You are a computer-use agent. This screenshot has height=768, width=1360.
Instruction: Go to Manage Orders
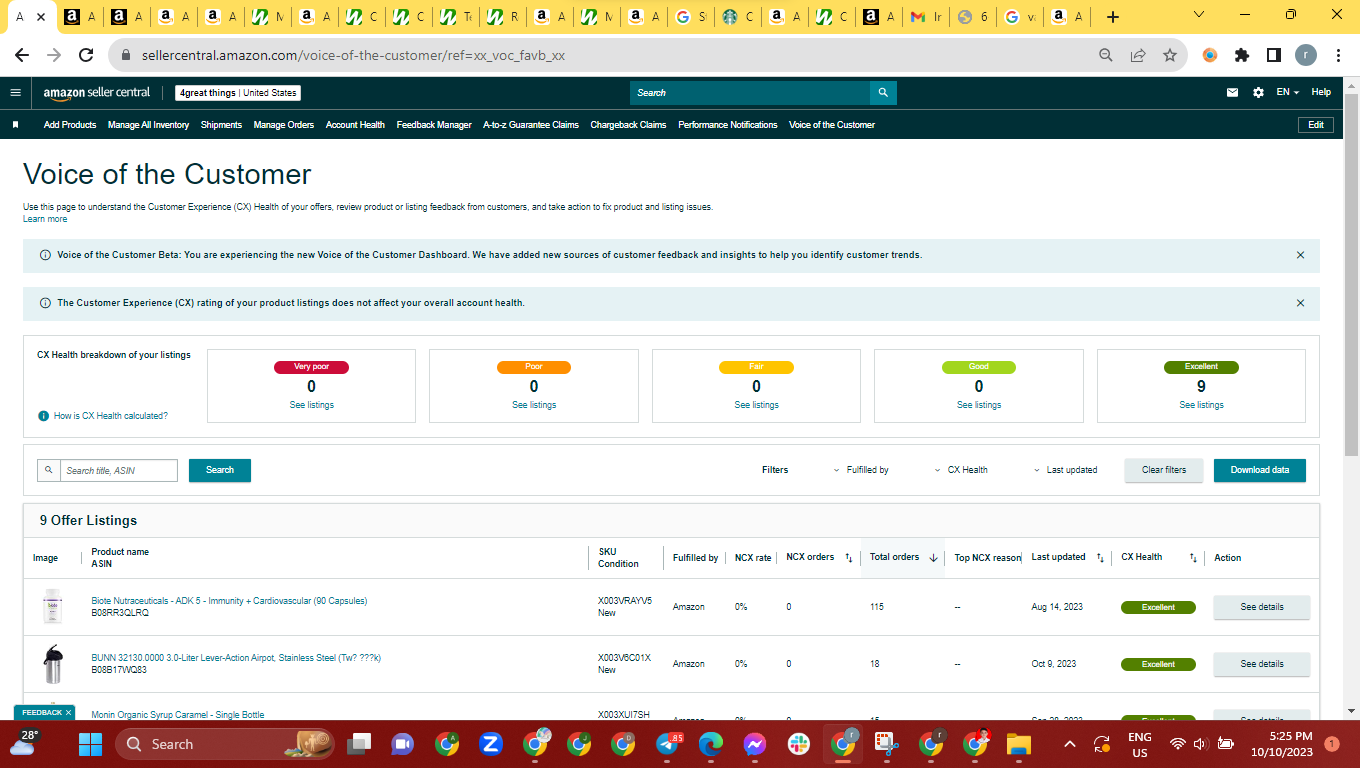click(284, 125)
